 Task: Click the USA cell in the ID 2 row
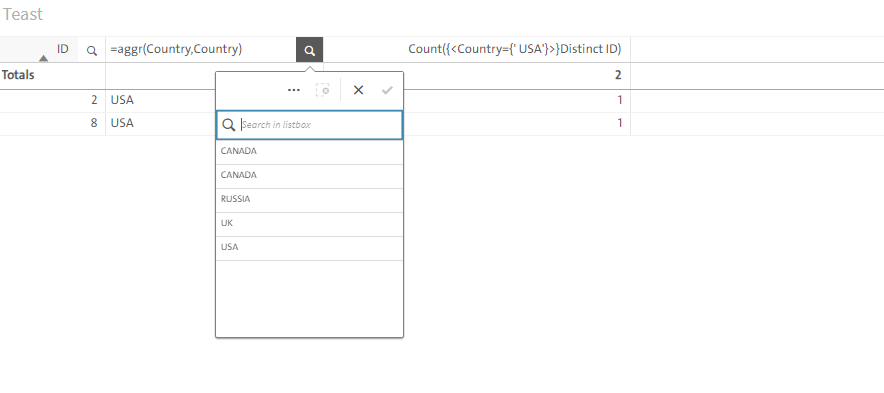point(122,101)
